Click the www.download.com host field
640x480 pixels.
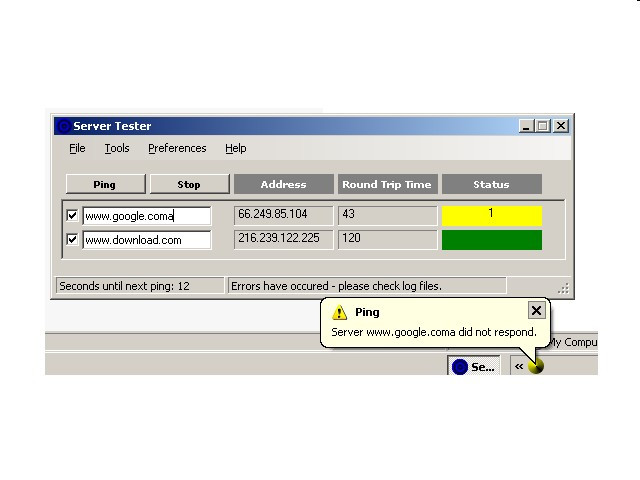click(x=147, y=240)
